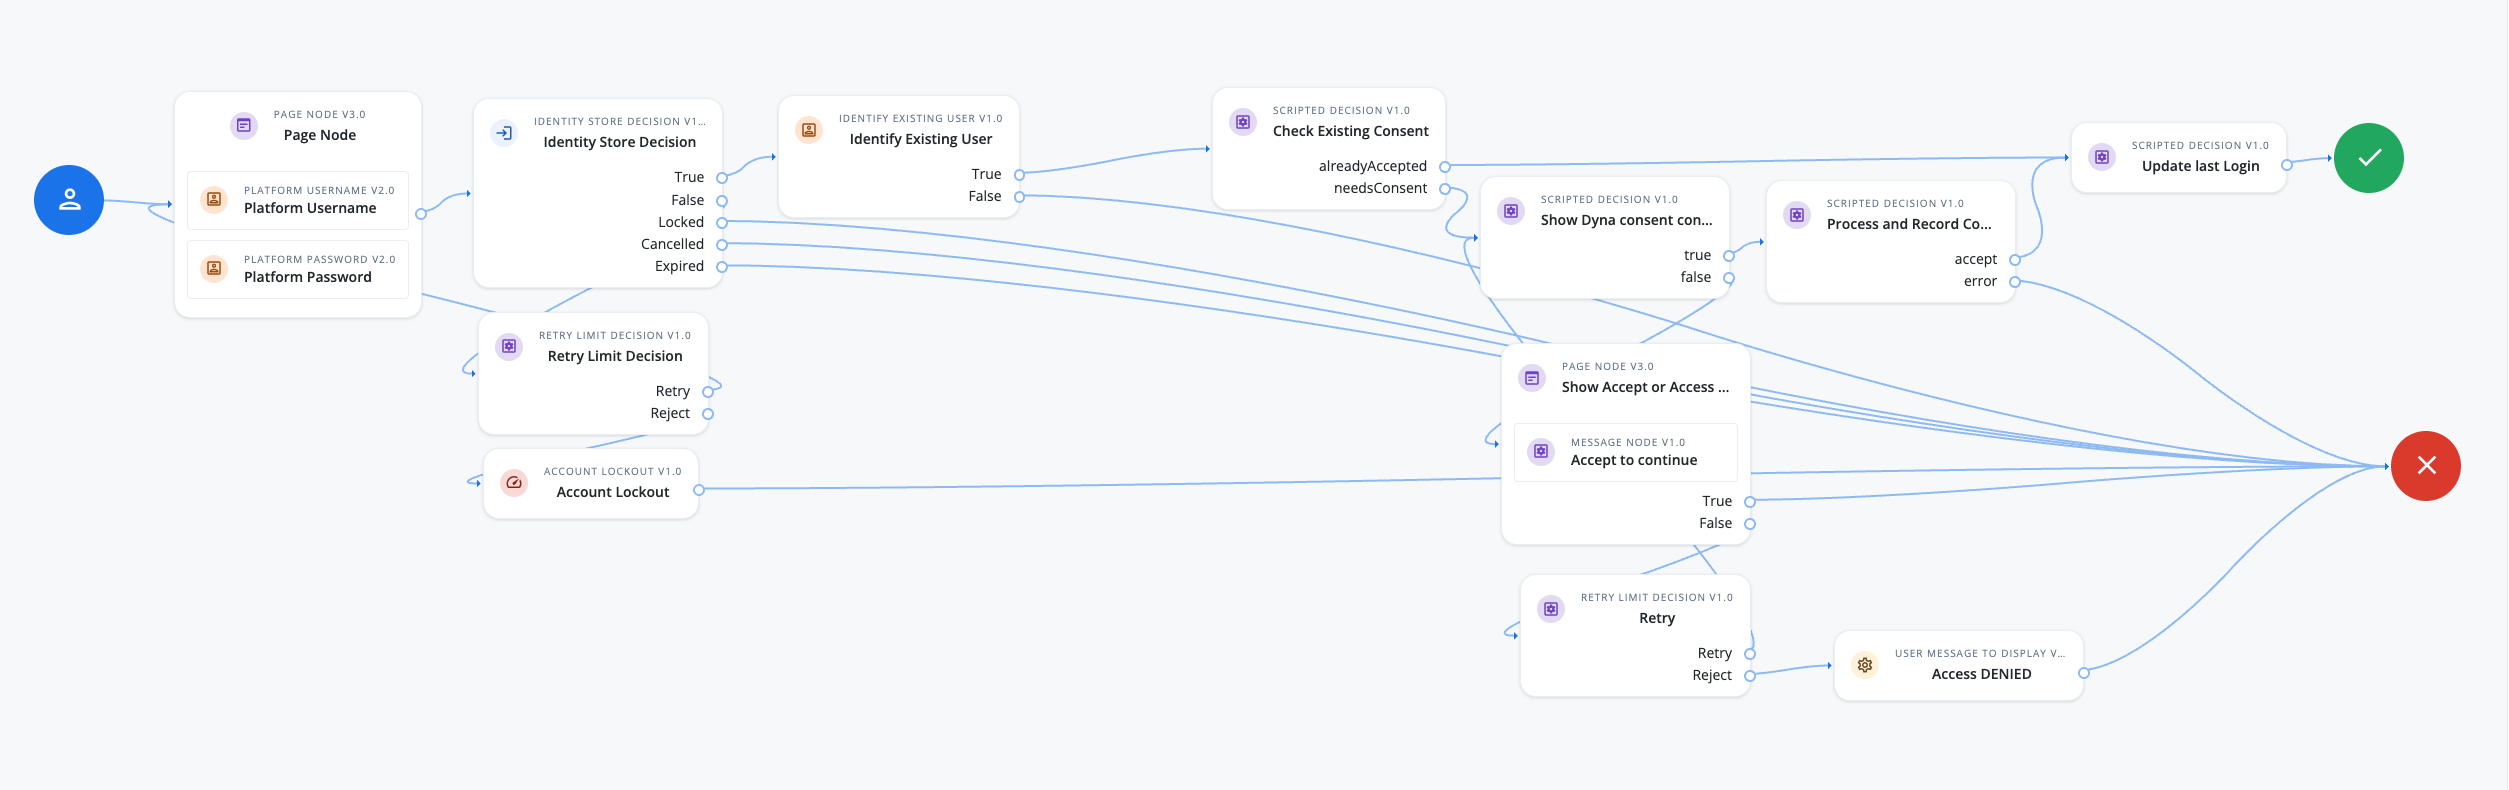Click the Identify Existing User icon
This screenshot has width=2509, height=790.
click(809, 130)
